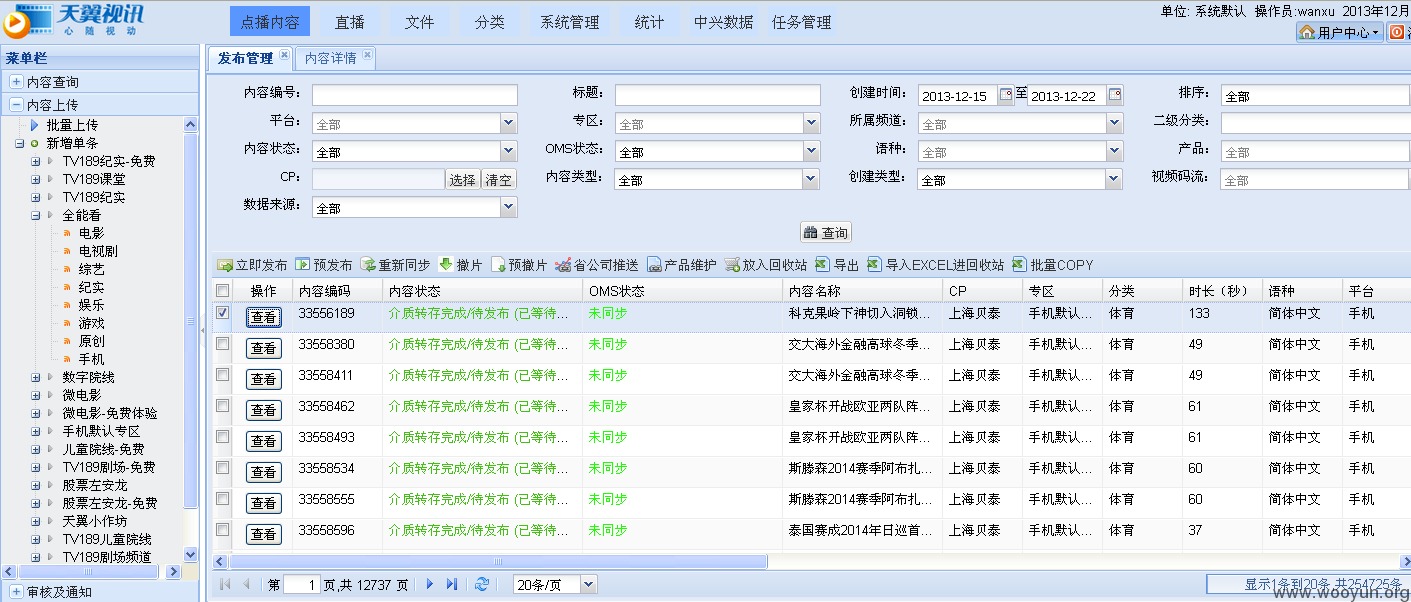Collapse the 内容上传 menu section

(x=16, y=104)
